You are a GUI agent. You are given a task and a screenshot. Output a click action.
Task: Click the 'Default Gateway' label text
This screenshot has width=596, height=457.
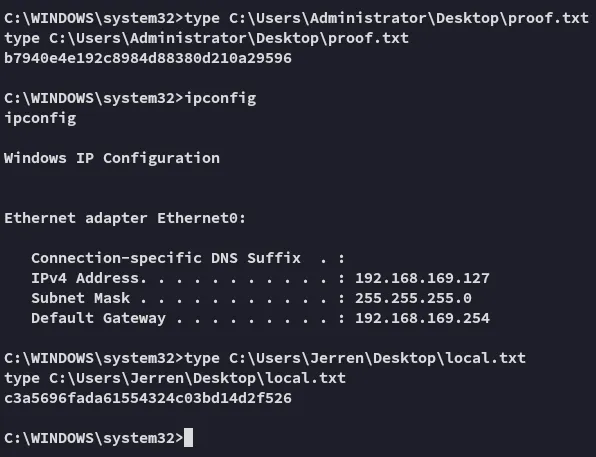click(x=98, y=318)
